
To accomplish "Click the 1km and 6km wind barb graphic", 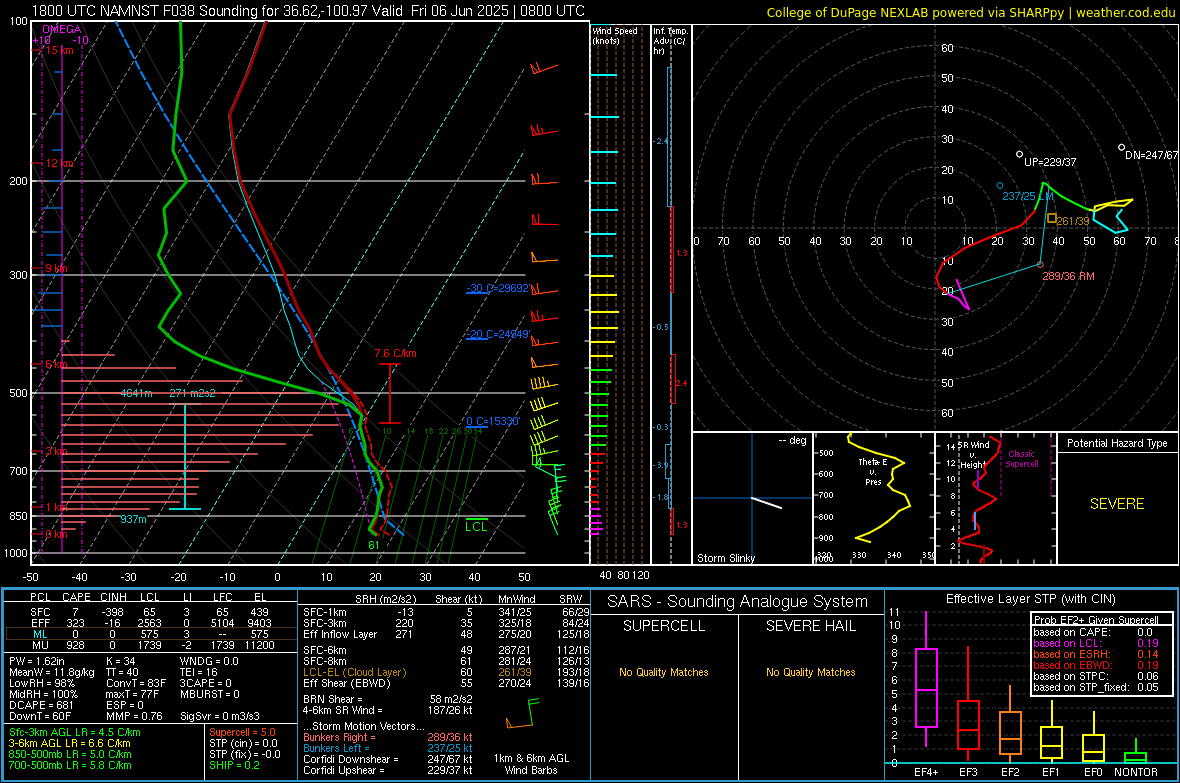I will point(523,714).
